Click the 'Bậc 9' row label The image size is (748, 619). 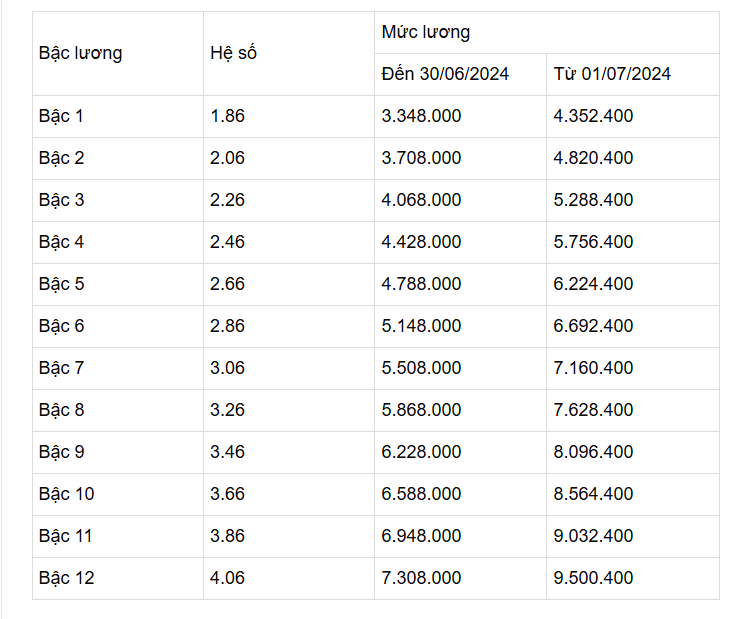click(61, 452)
